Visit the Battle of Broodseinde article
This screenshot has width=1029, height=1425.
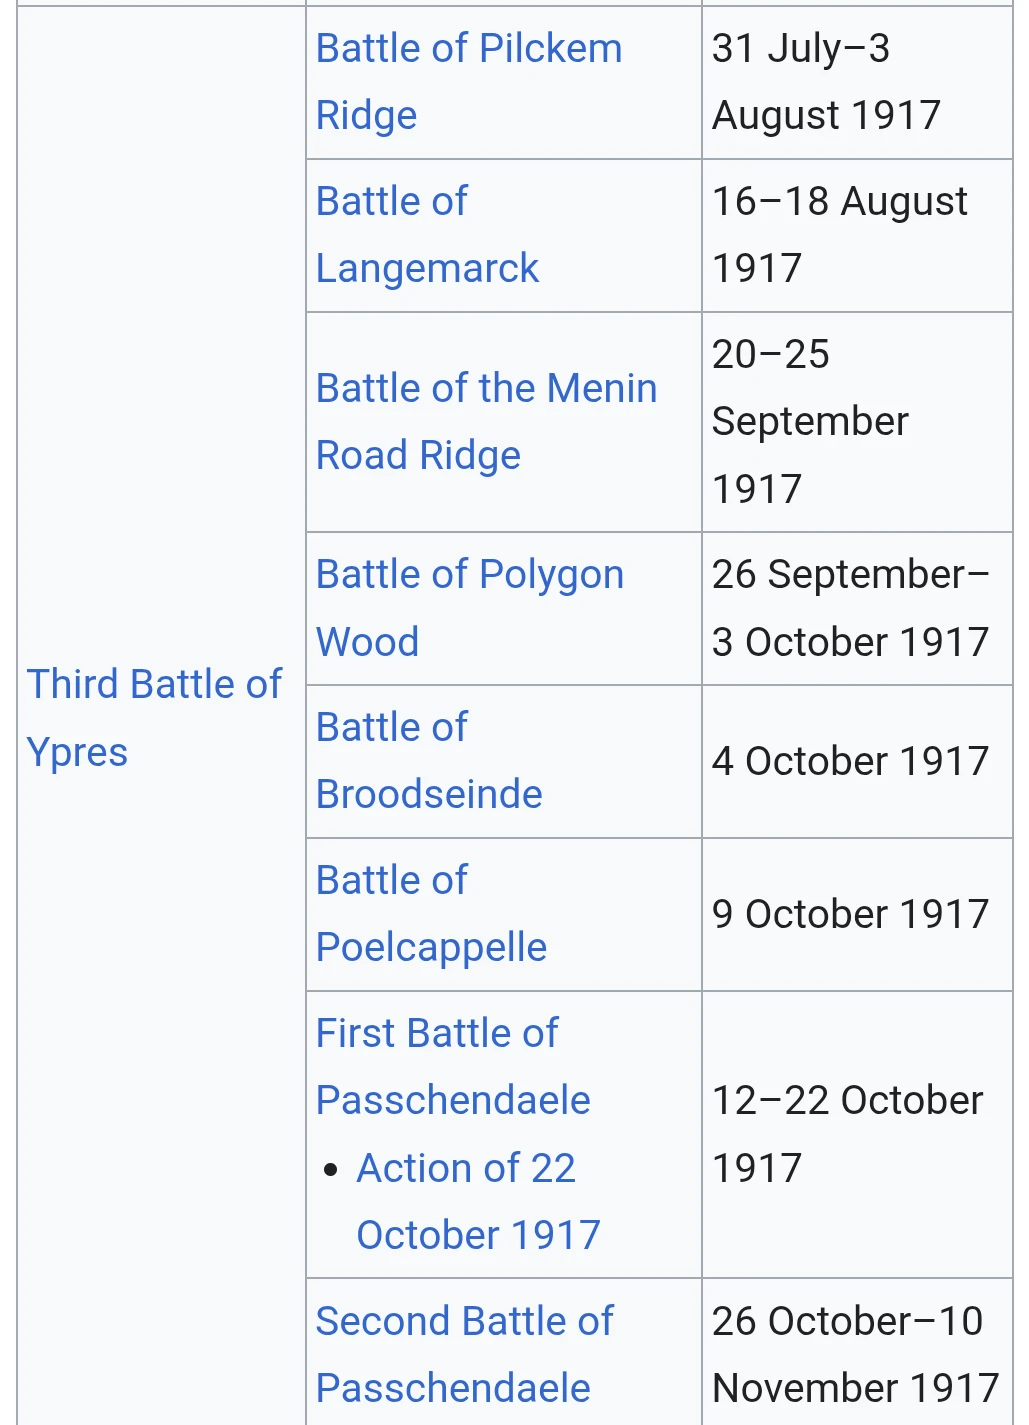(429, 761)
